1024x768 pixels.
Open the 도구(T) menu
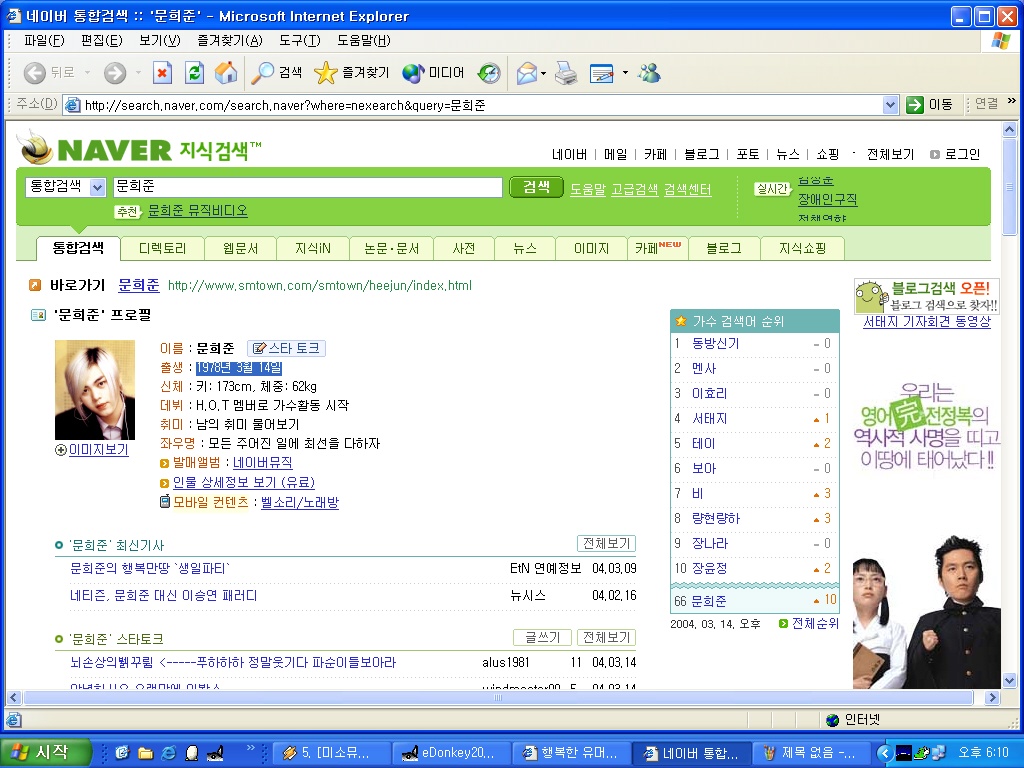point(300,40)
